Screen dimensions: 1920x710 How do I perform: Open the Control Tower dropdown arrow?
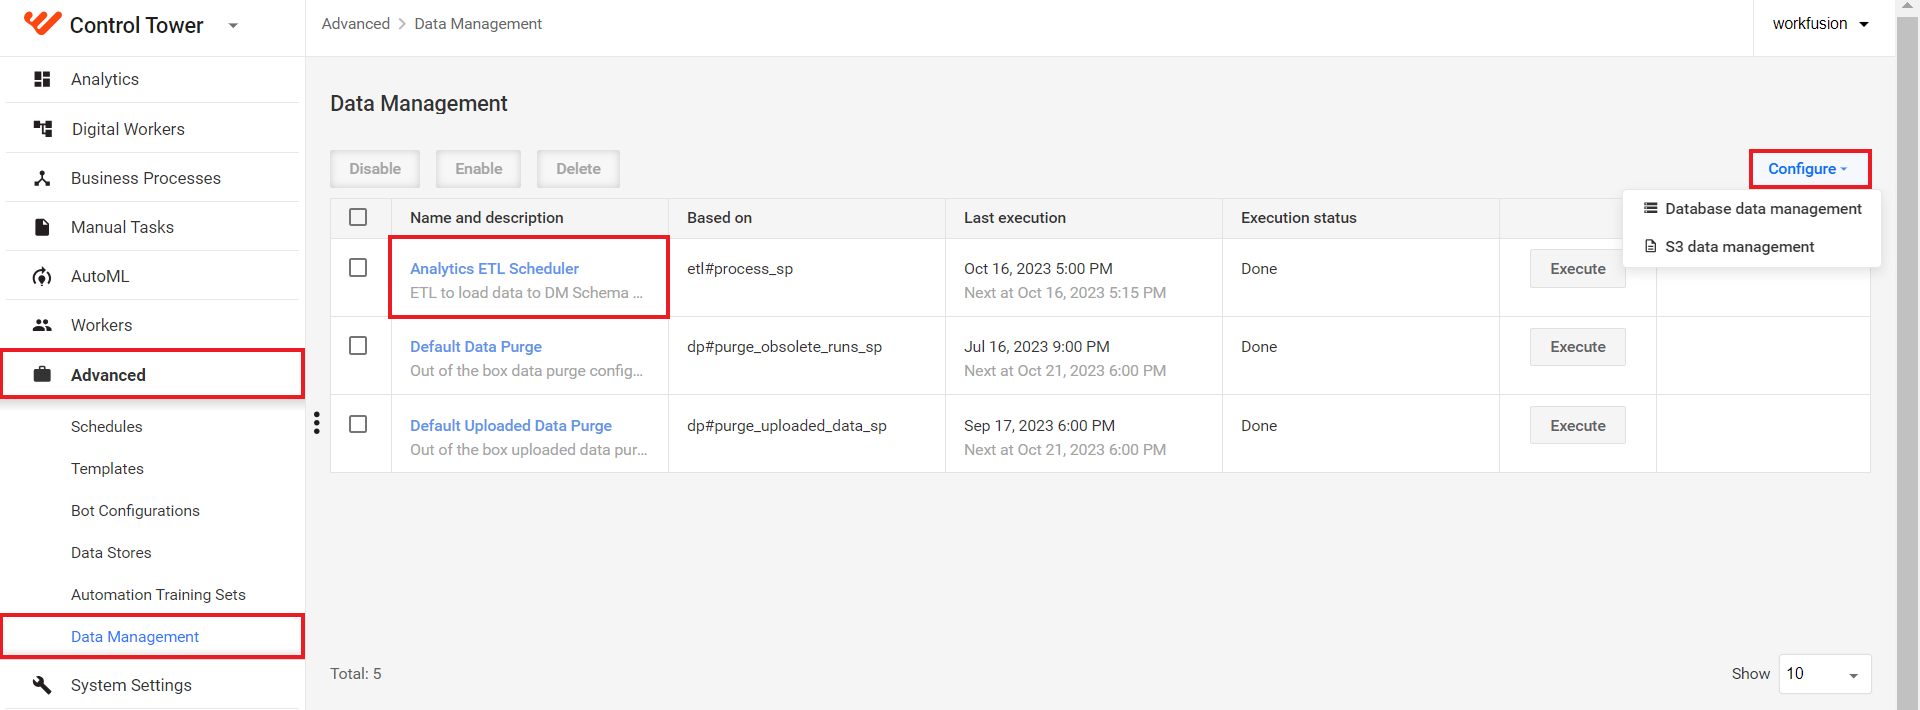(x=233, y=26)
